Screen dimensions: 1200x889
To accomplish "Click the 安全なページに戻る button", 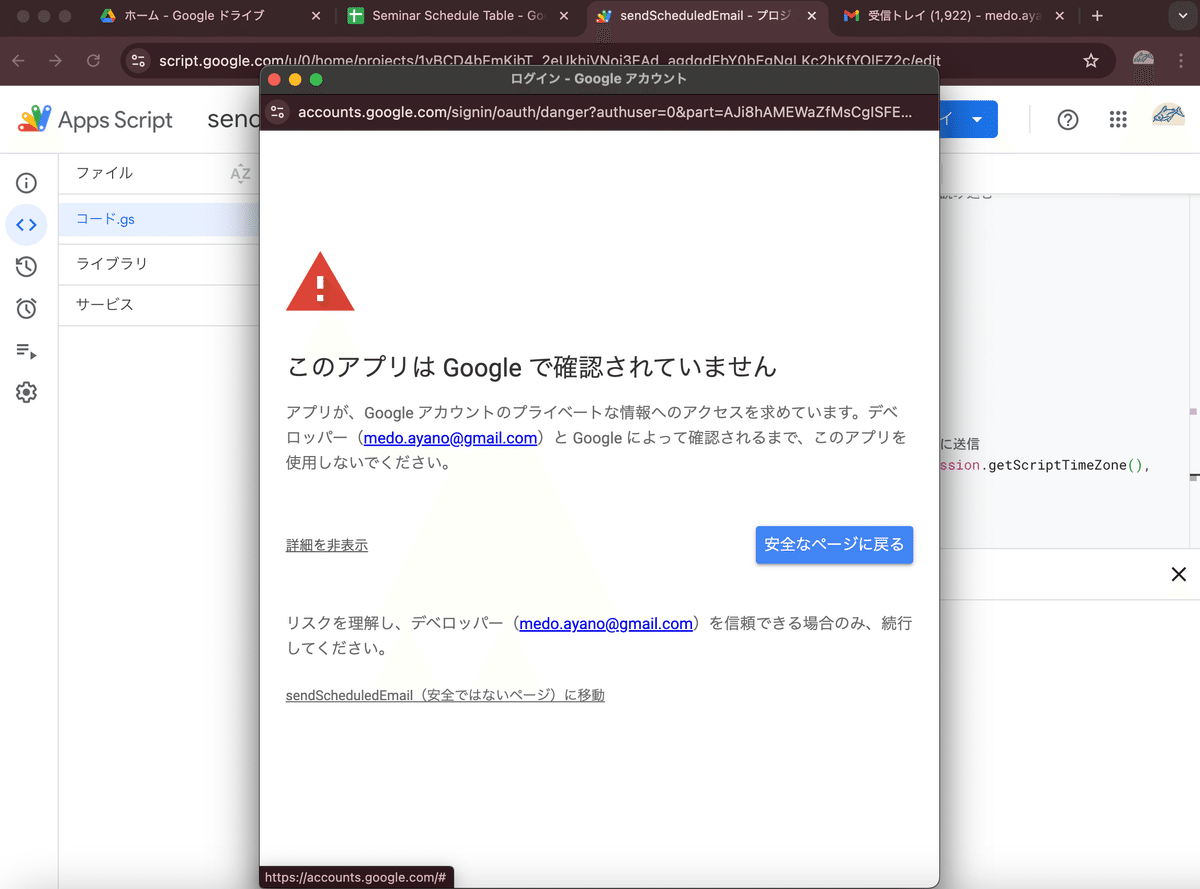I will click(834, 545).
